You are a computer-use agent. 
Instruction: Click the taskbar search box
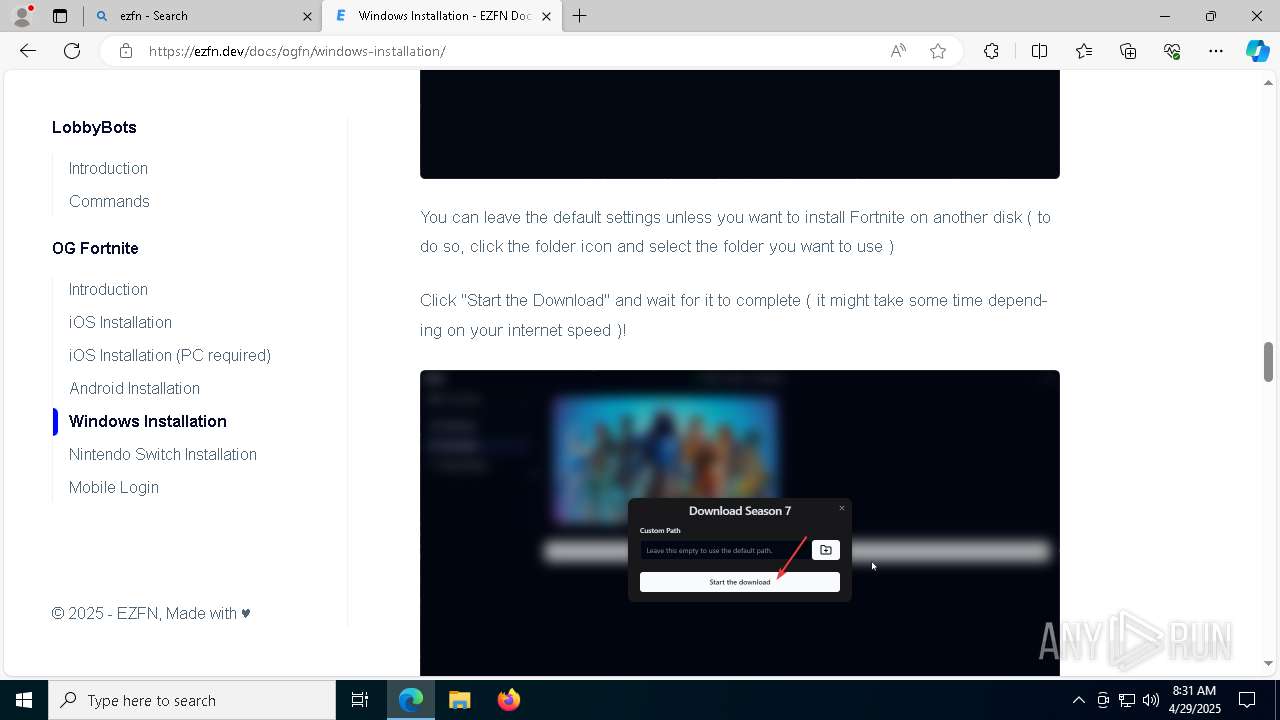(x=192, y=700)
